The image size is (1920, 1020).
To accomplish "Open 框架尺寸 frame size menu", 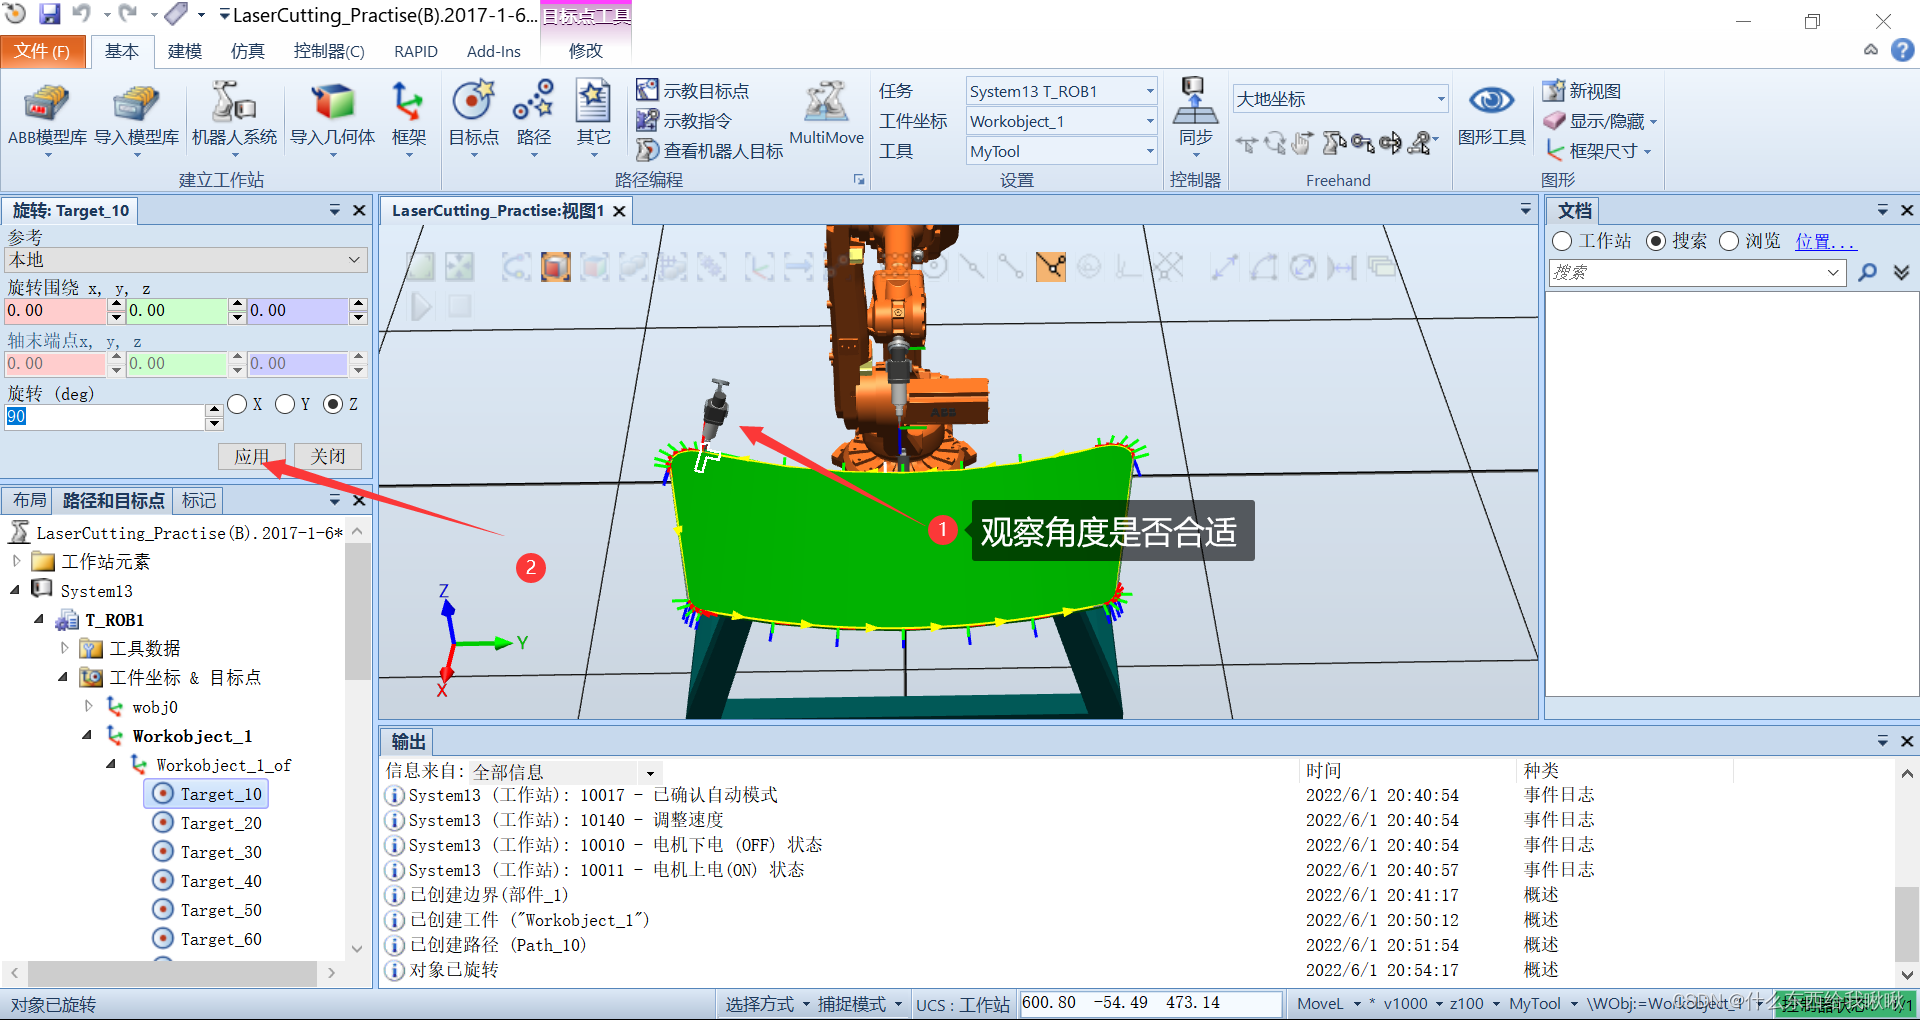I will click(1598, 151).
